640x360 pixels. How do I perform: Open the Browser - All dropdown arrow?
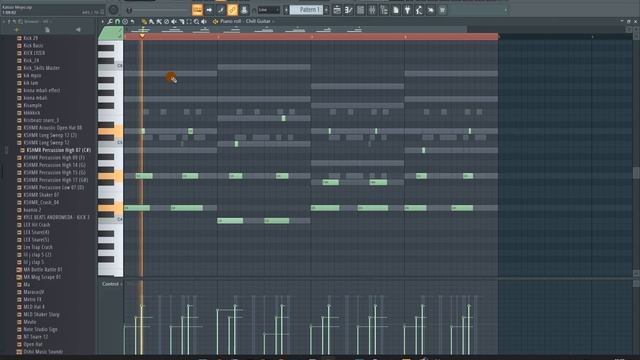[51, 21]
